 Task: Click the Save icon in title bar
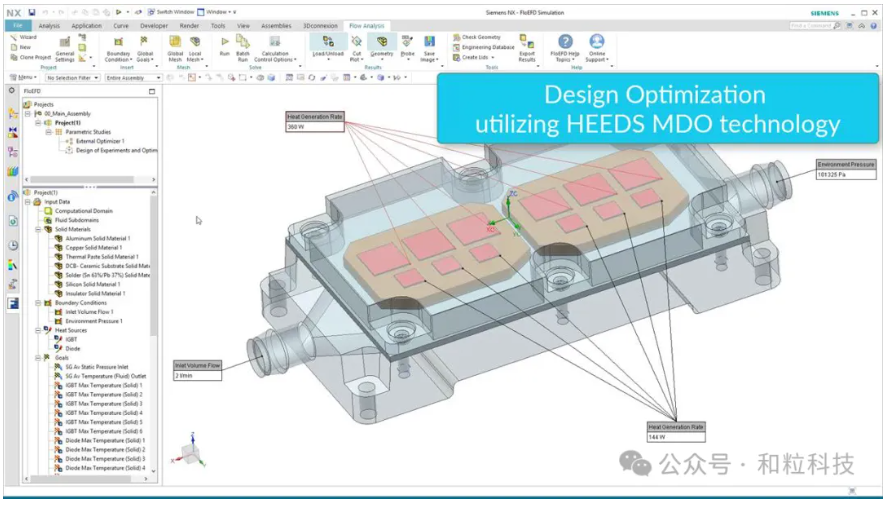coord(32,11)
